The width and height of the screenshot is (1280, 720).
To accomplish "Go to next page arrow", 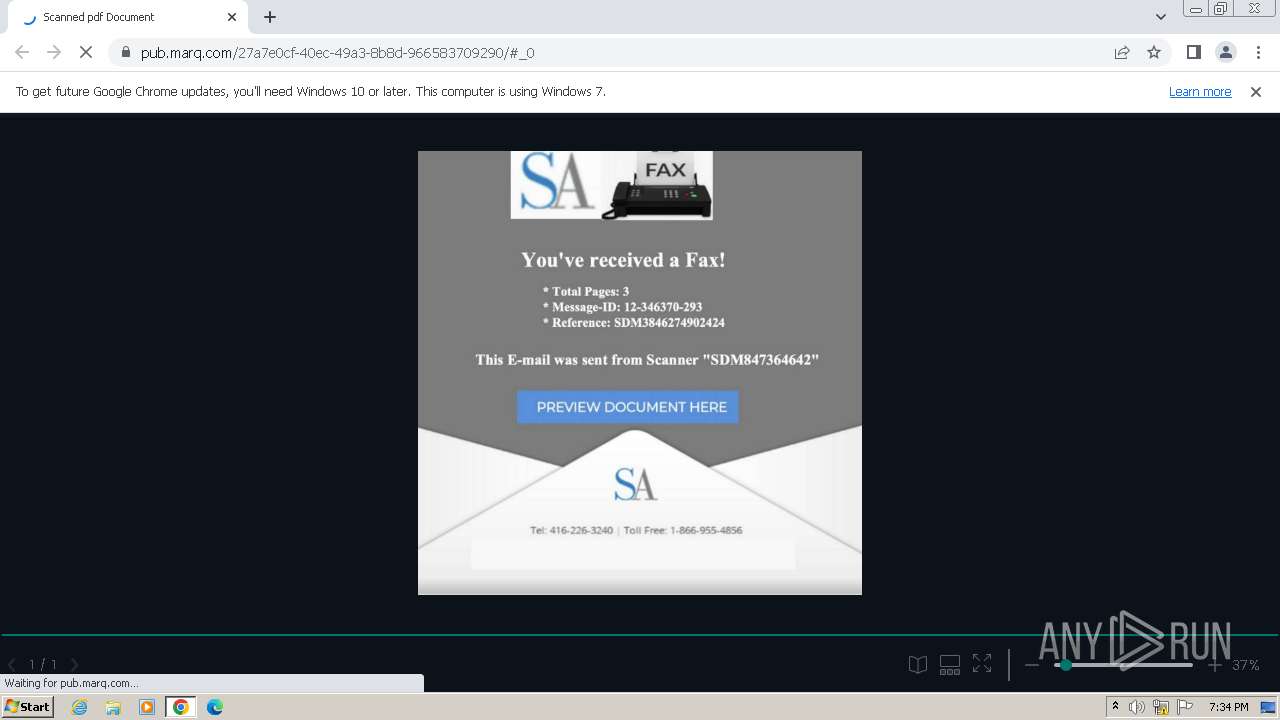I will click(74, 664).
